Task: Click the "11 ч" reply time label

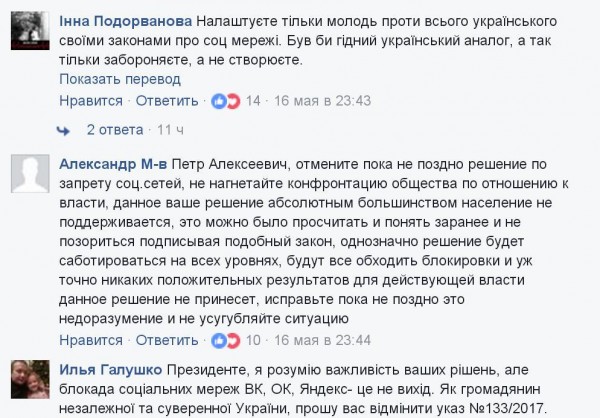Action: 173,129
